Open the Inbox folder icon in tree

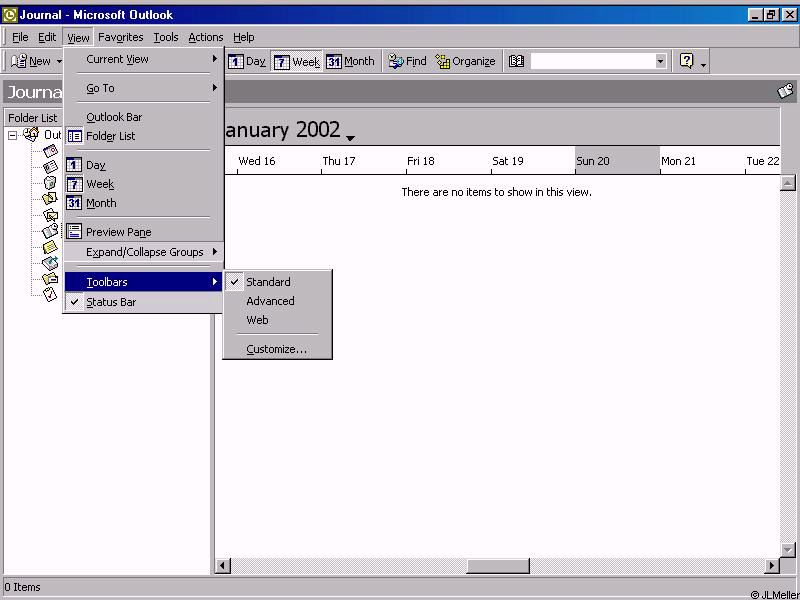click(50, 215)
